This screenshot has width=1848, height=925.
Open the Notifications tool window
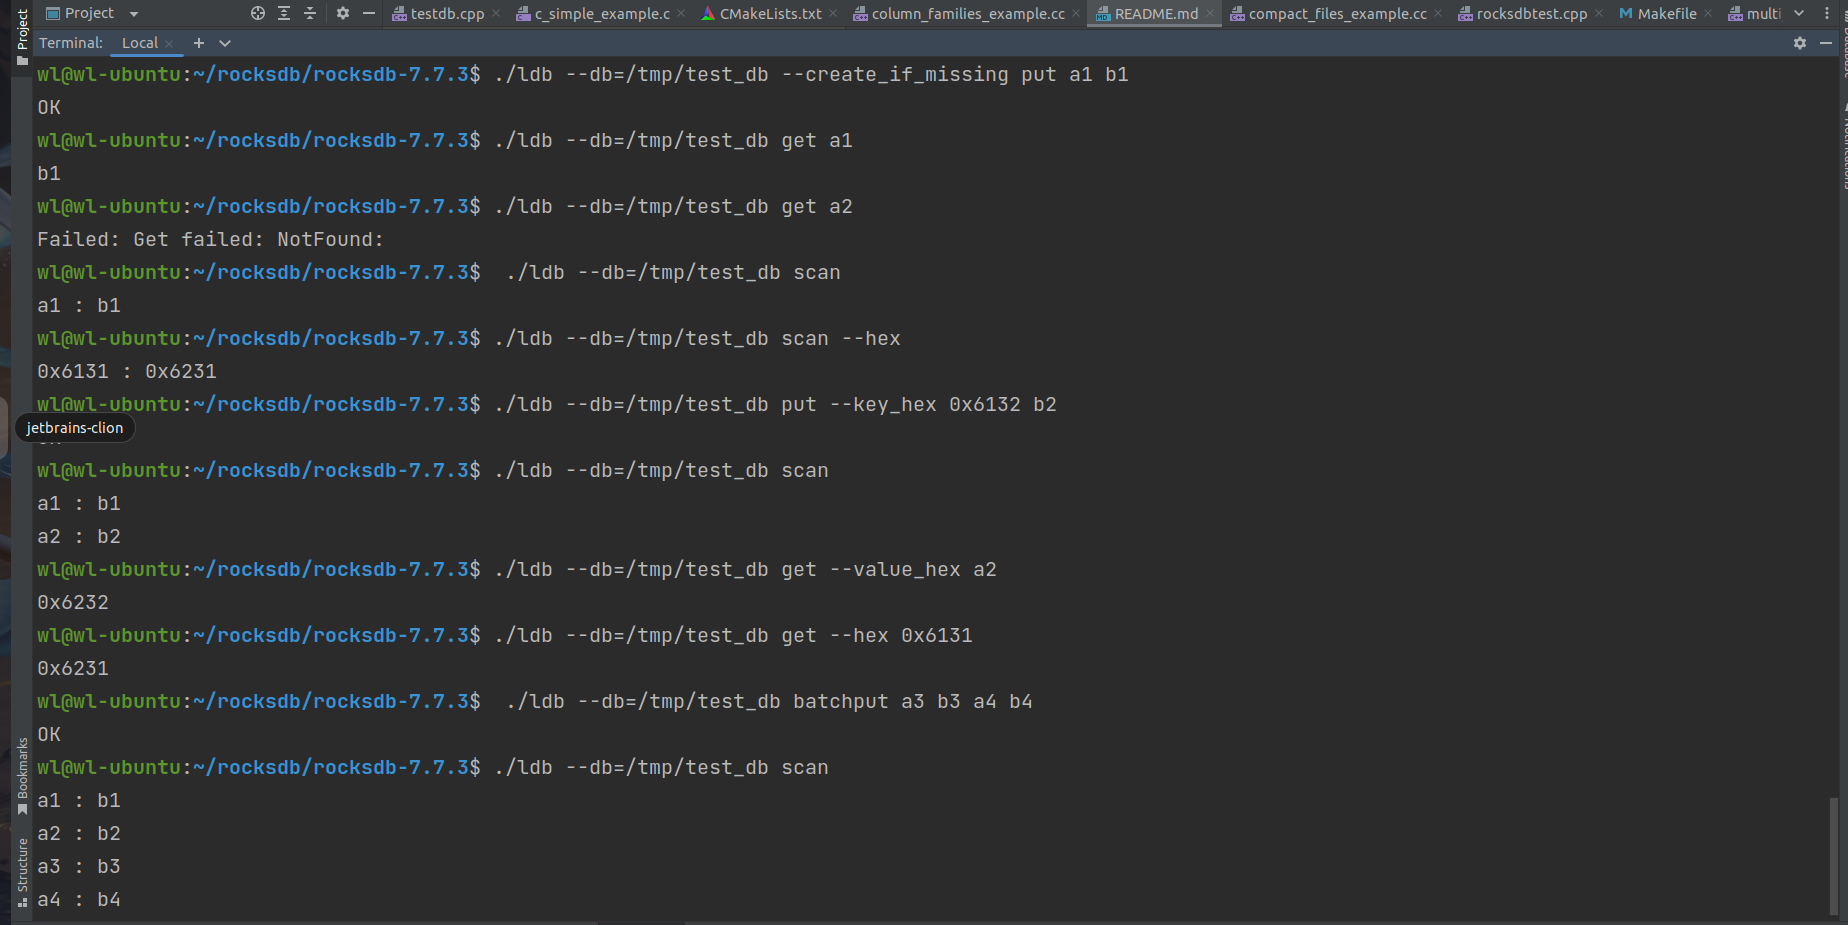point(1840,145)
